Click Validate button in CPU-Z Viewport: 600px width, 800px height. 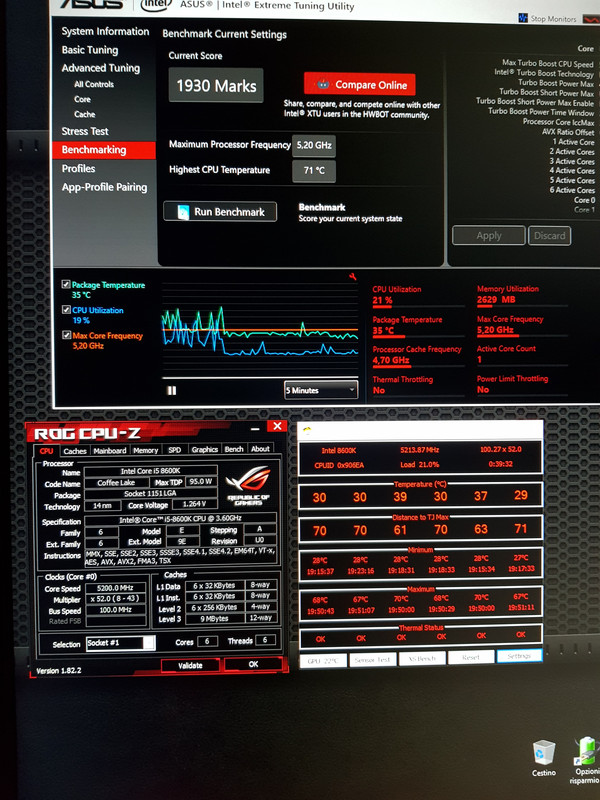click(190, 665)
